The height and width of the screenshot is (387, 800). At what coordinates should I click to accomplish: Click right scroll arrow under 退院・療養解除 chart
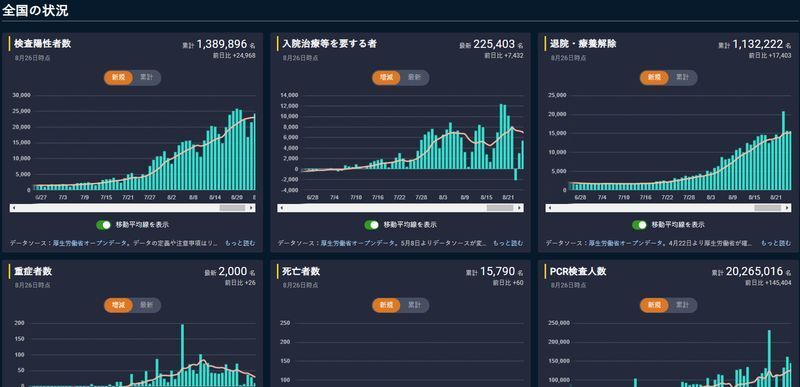(787, 208)
